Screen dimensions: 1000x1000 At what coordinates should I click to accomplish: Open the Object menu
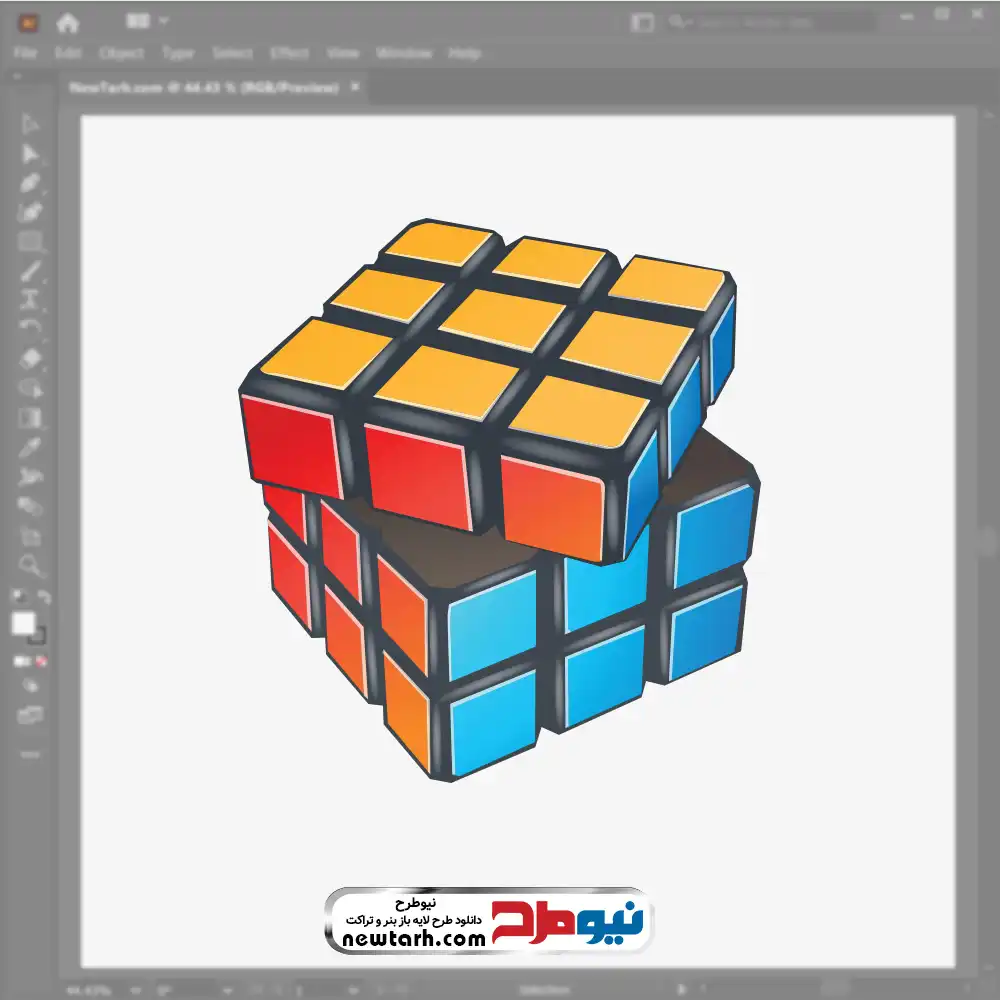121,54
